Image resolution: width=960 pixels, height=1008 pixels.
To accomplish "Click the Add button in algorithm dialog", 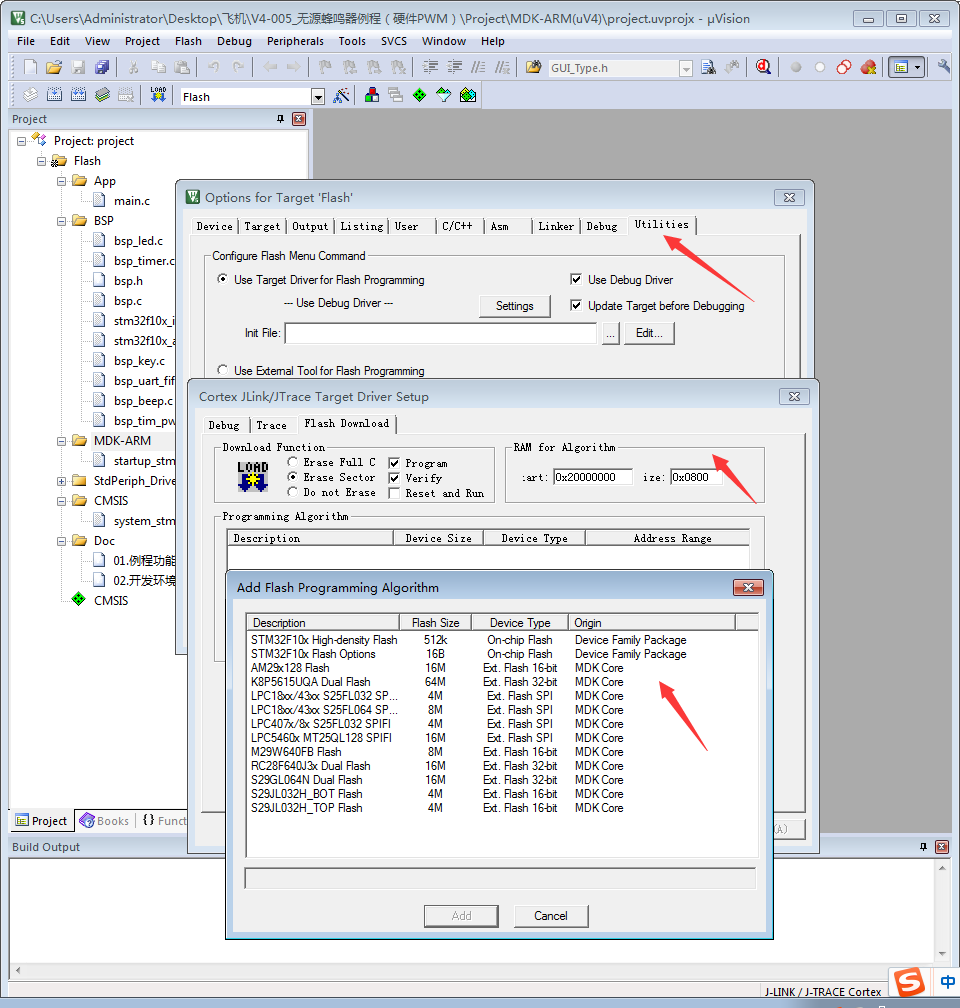I will click(x=461, y=916).
